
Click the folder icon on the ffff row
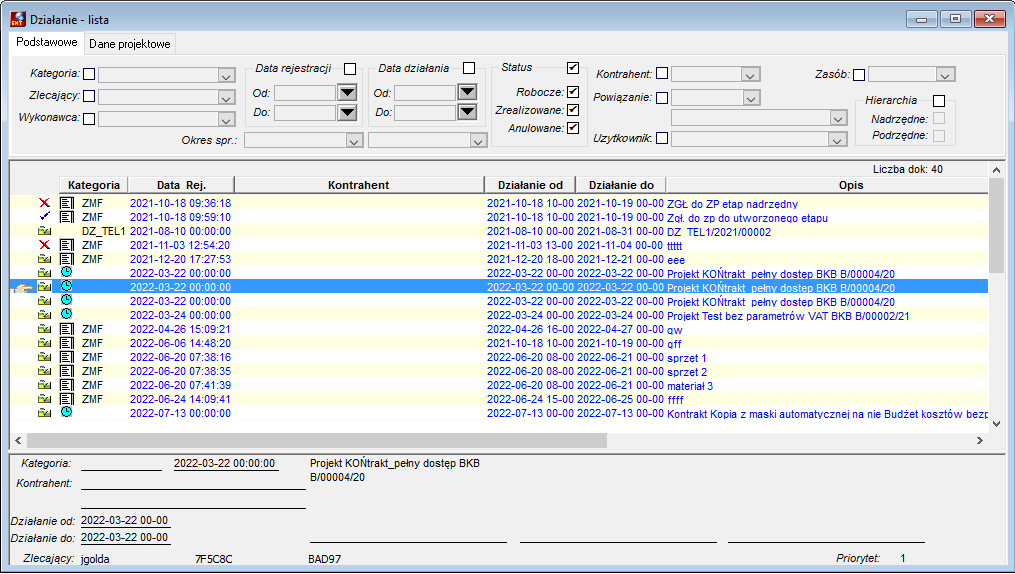click(44, 399)
